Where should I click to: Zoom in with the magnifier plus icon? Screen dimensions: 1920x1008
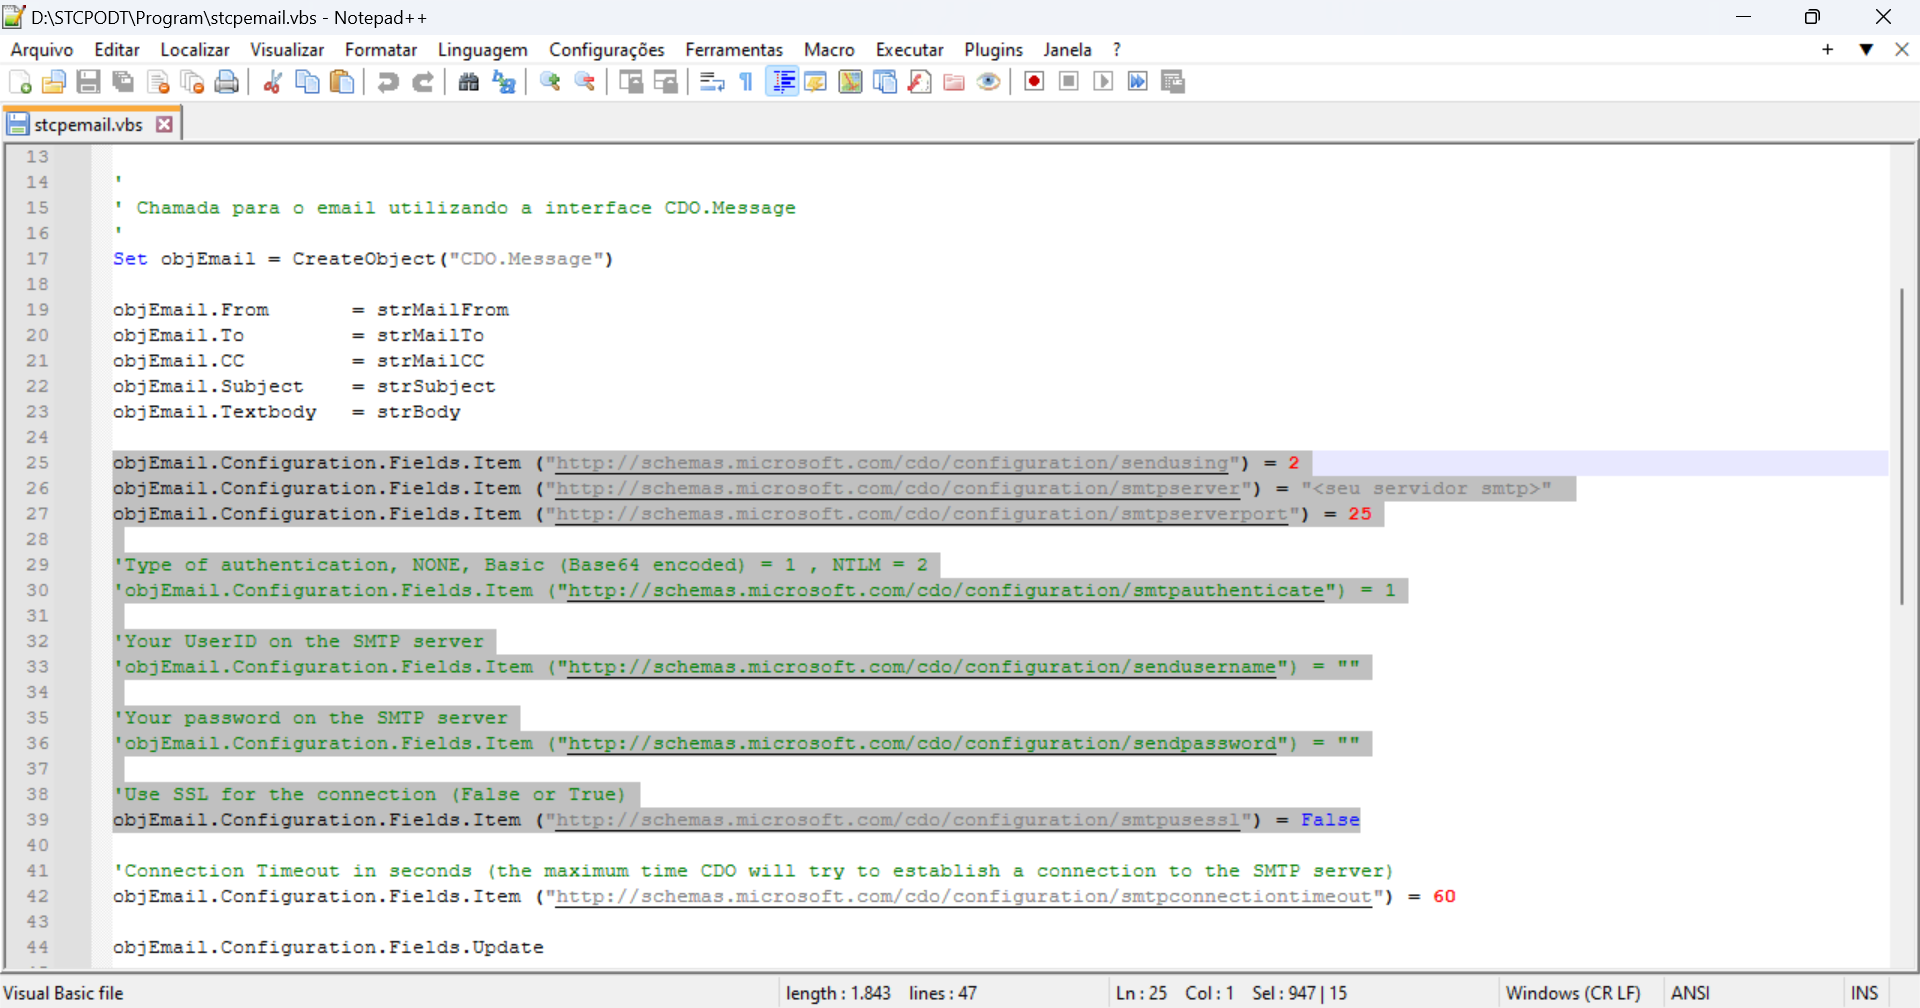550,82
